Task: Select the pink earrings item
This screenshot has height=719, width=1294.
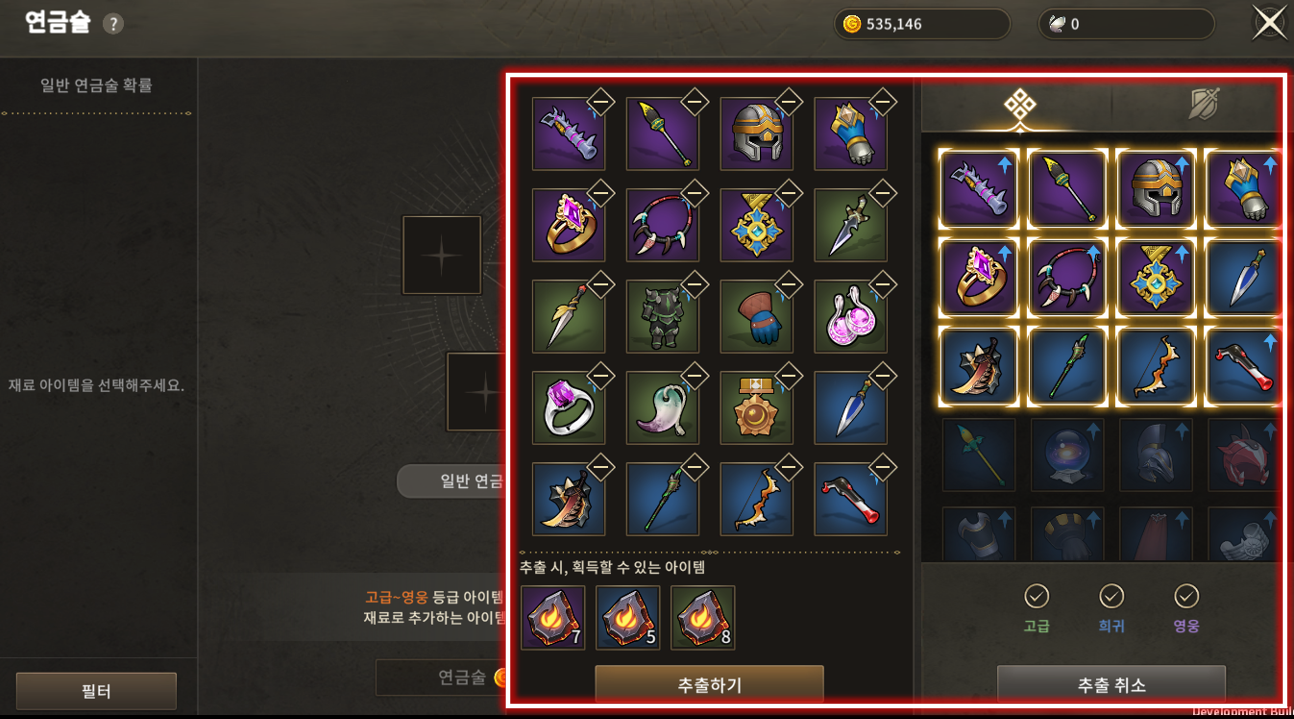Action: 850,318
